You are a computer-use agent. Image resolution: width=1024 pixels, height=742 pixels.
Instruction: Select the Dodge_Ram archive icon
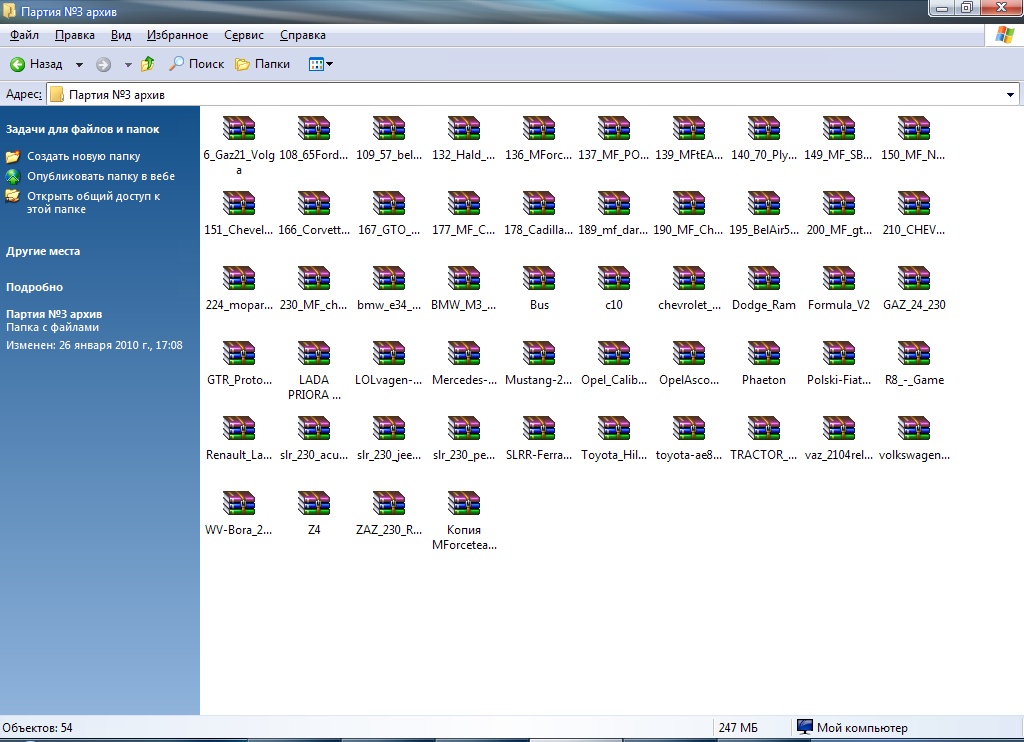[763, 278]
